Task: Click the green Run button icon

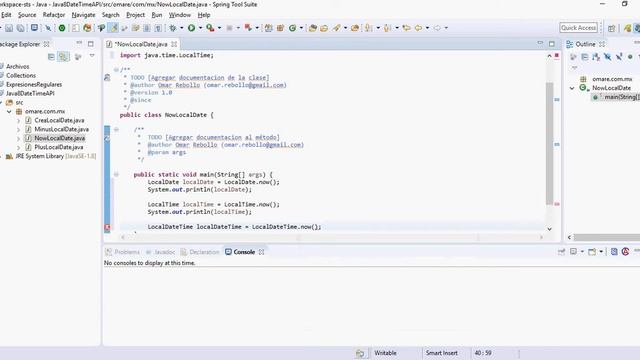Action: 191,28
